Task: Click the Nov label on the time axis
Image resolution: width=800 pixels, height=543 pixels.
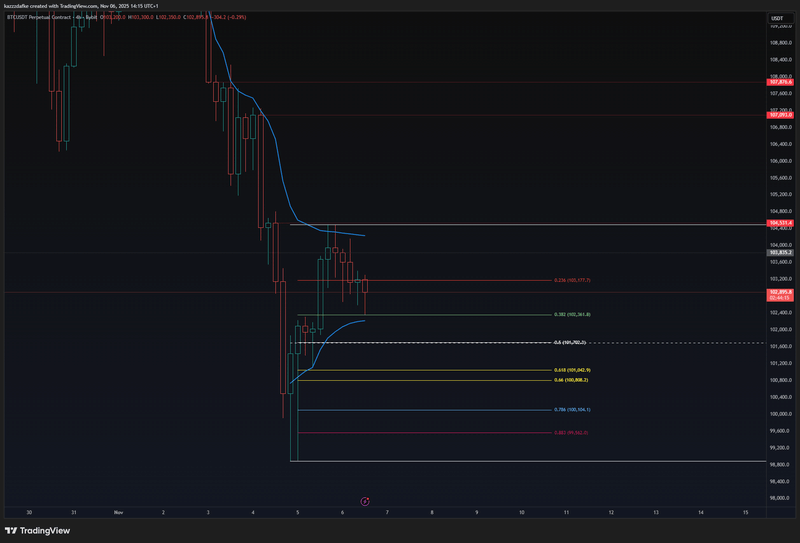Action: (118, 512)
